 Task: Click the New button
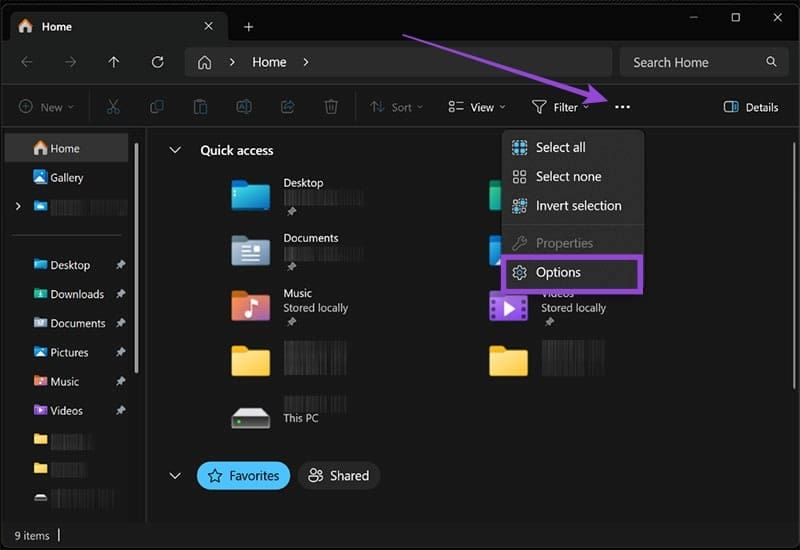45,107
